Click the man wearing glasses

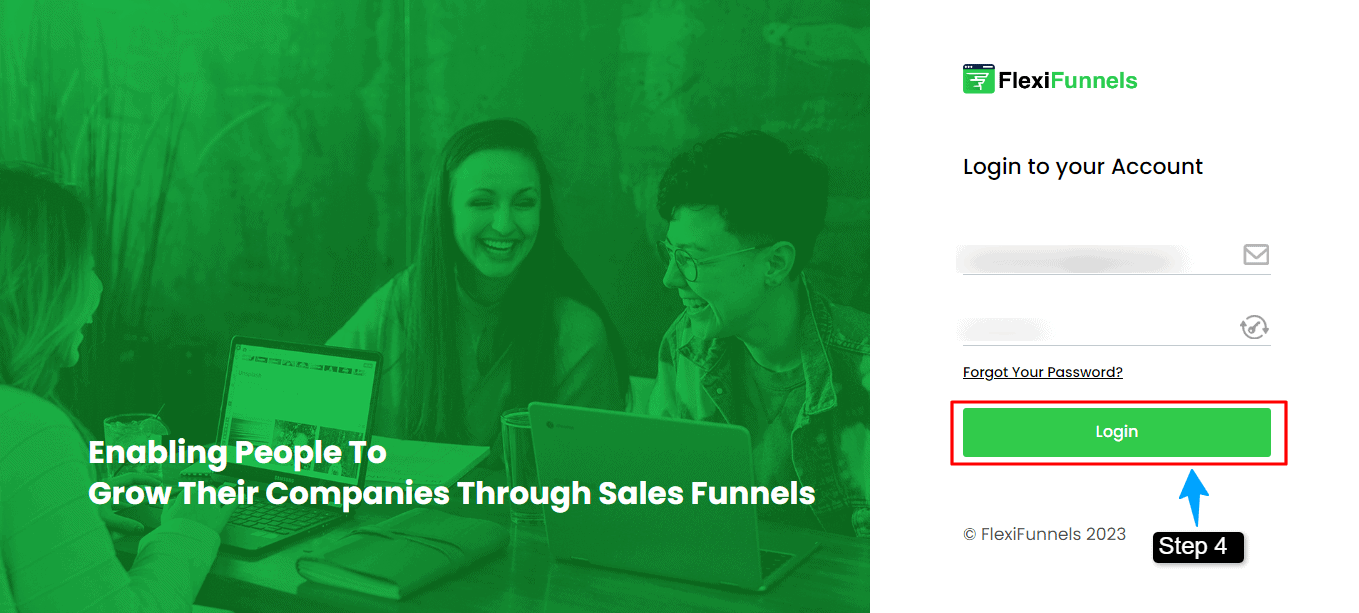[x=740, y=300]
